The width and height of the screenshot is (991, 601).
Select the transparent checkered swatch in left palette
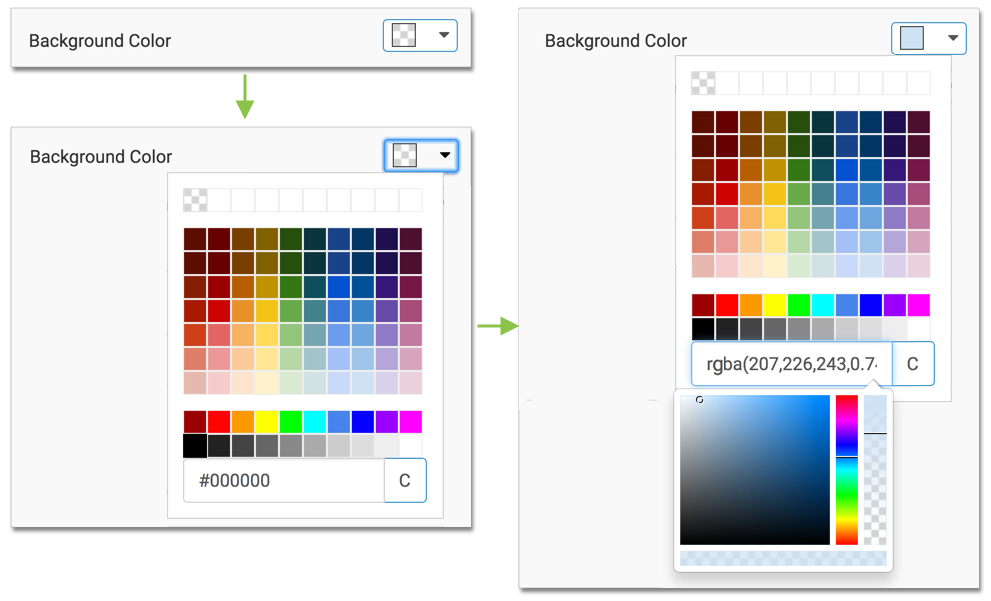195,200
